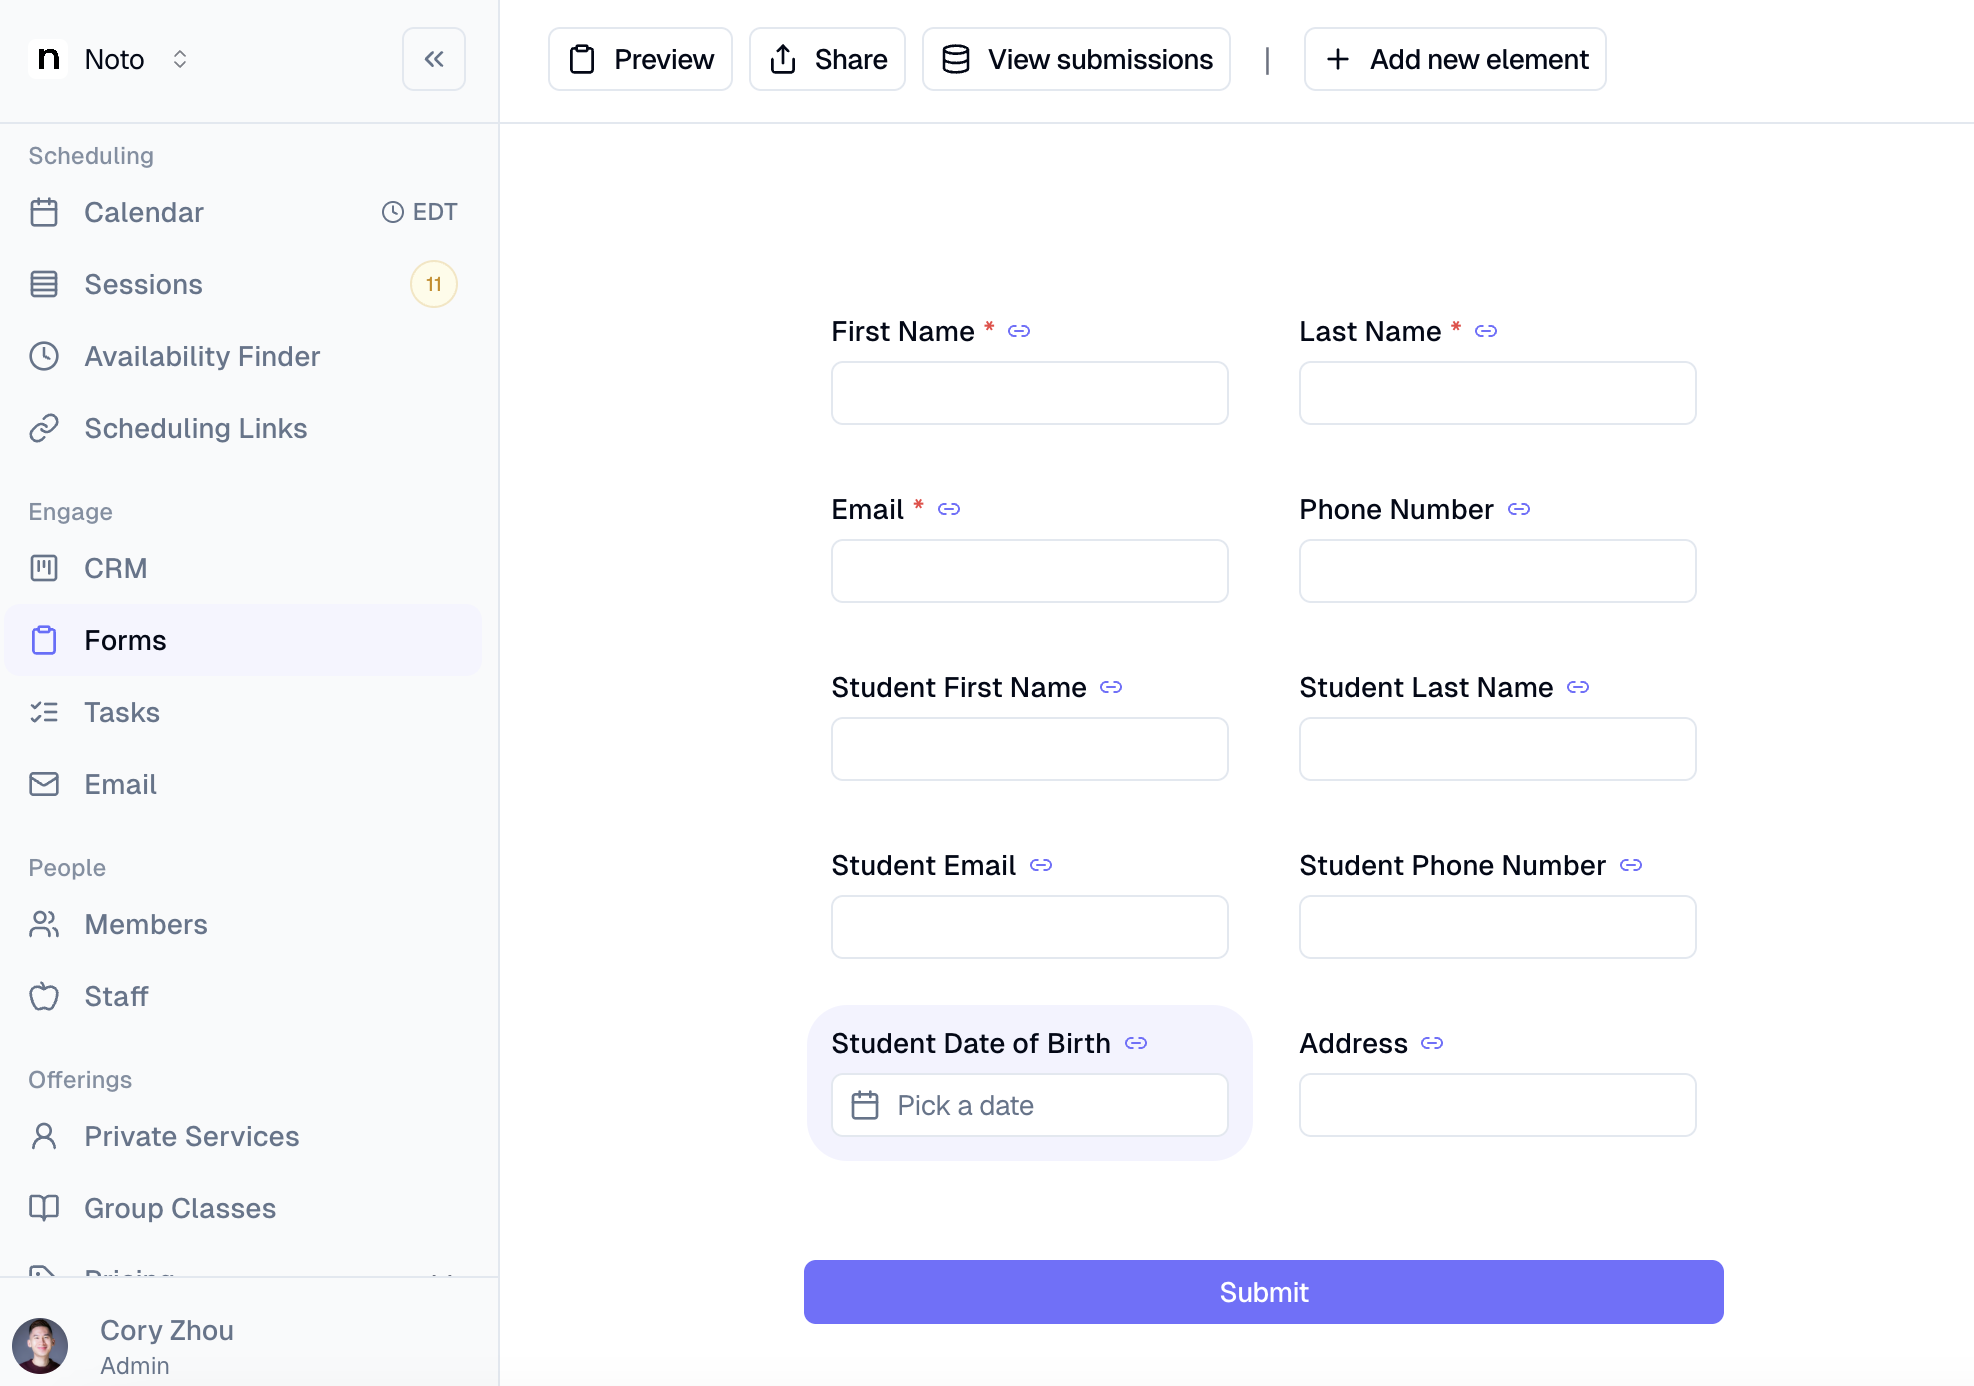1974x1386 pixels.
Task: Click link icon beside Student Date of Birth
Action: point(1136,1043)
